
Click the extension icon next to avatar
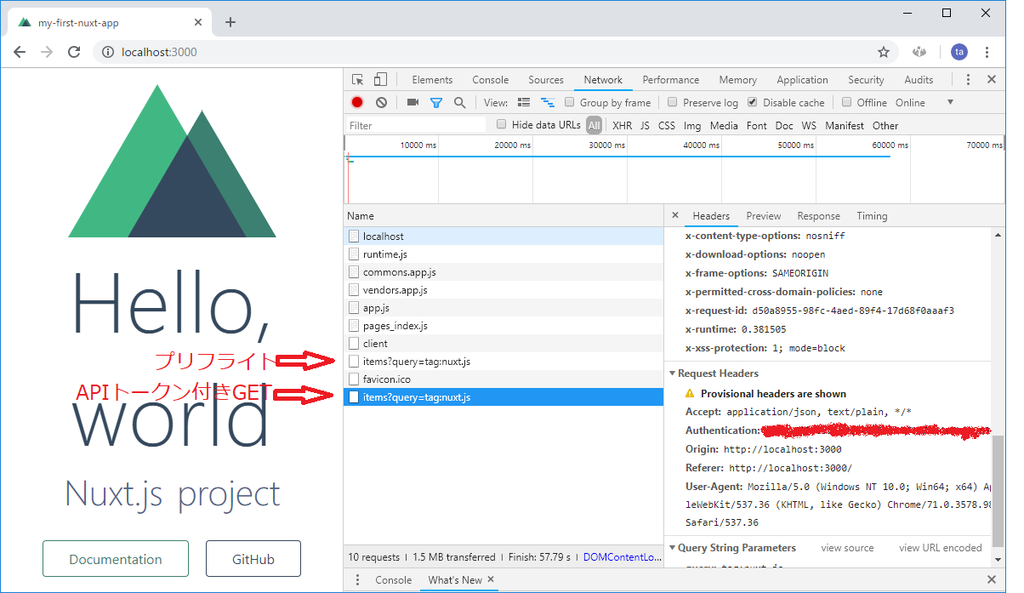[920, 52]
